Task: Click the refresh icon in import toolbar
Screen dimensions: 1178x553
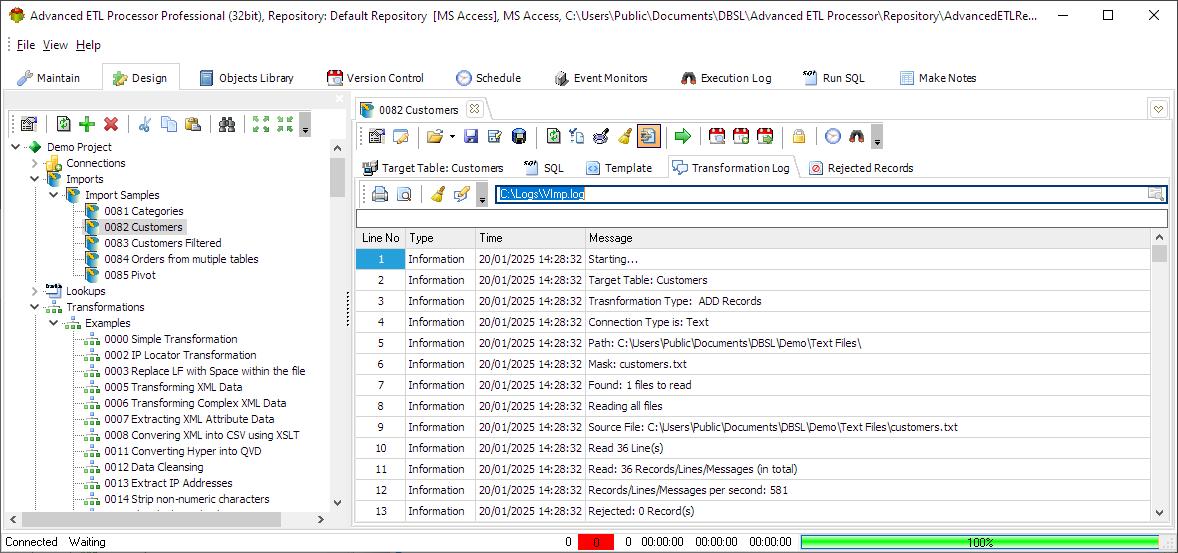Action: 554,136
